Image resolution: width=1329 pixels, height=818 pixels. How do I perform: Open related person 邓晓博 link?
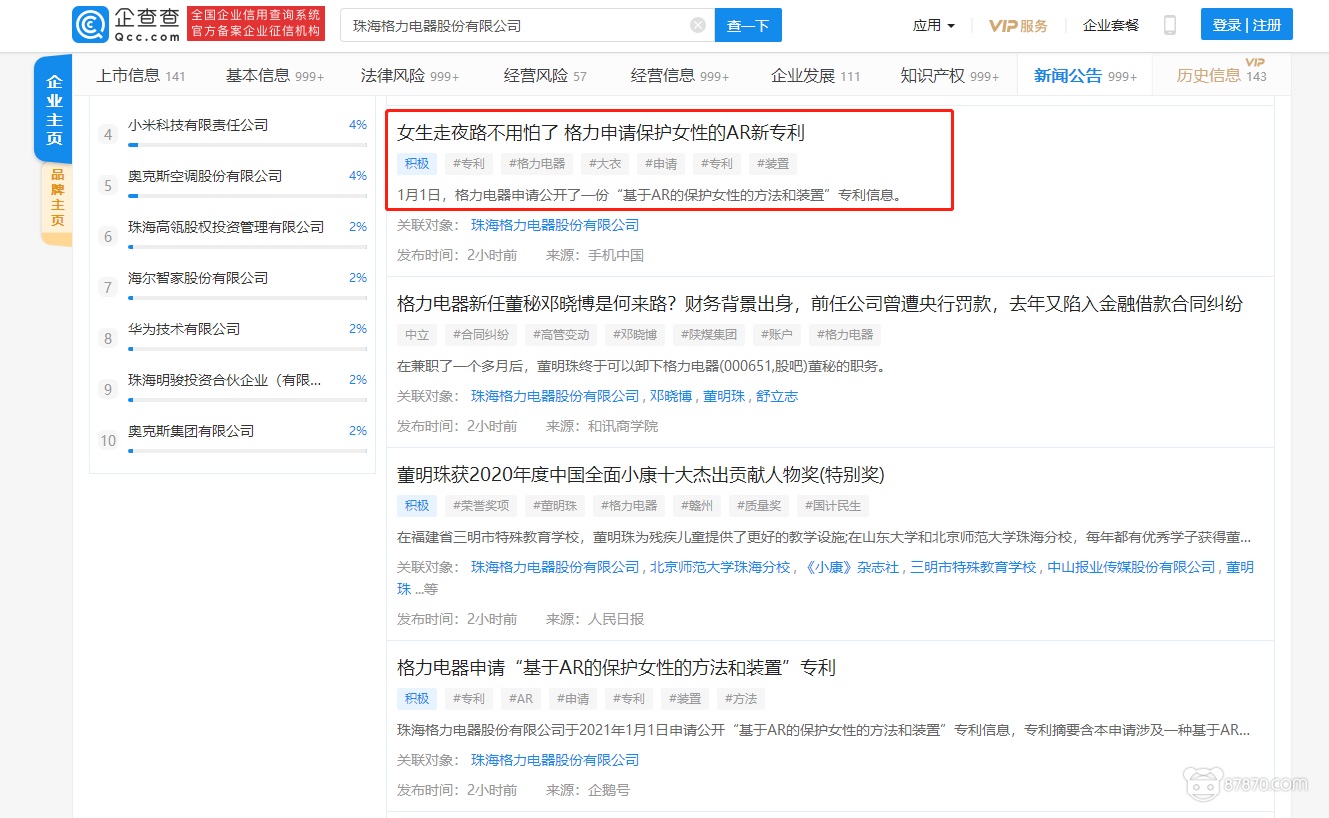tap(671, 396)
